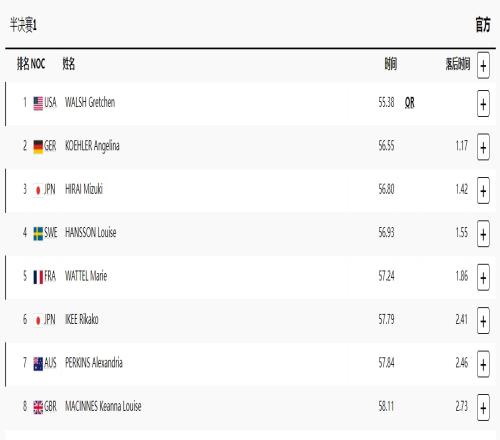Viewport: 500px width, 440px height.
Task: Expand WATTEL Marie row plus button
Action: click(483, 277)
